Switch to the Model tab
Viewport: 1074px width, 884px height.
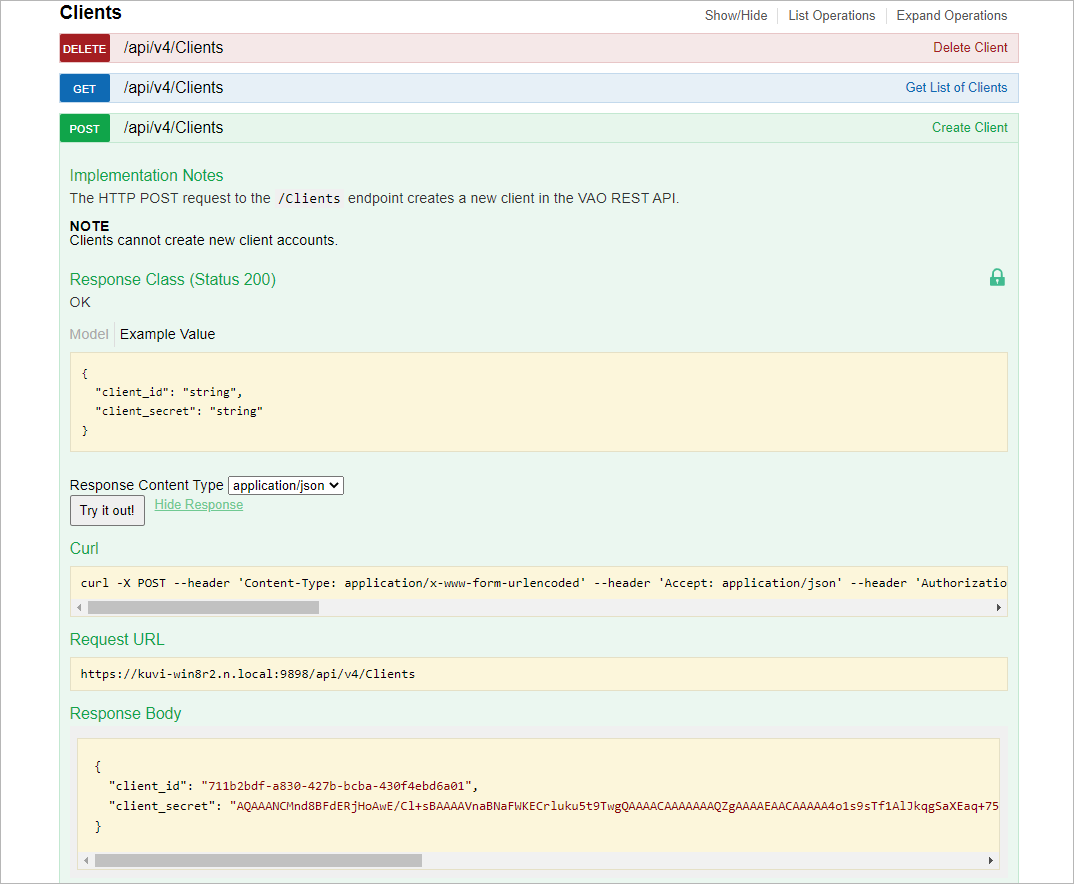pyautogui.click(x=89, y=334)
